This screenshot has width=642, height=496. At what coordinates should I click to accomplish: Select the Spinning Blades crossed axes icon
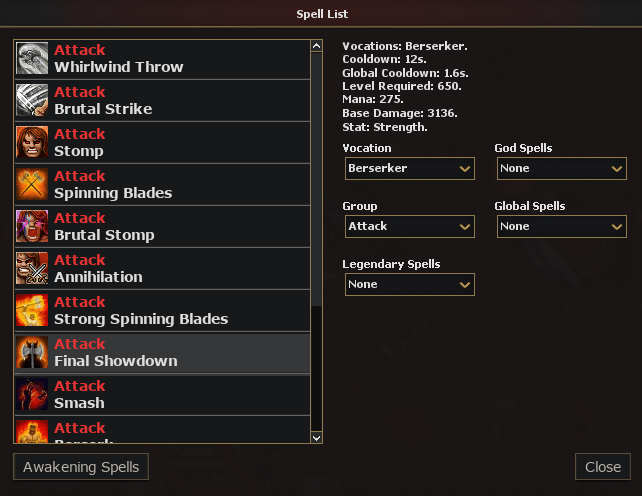[32, 184]
